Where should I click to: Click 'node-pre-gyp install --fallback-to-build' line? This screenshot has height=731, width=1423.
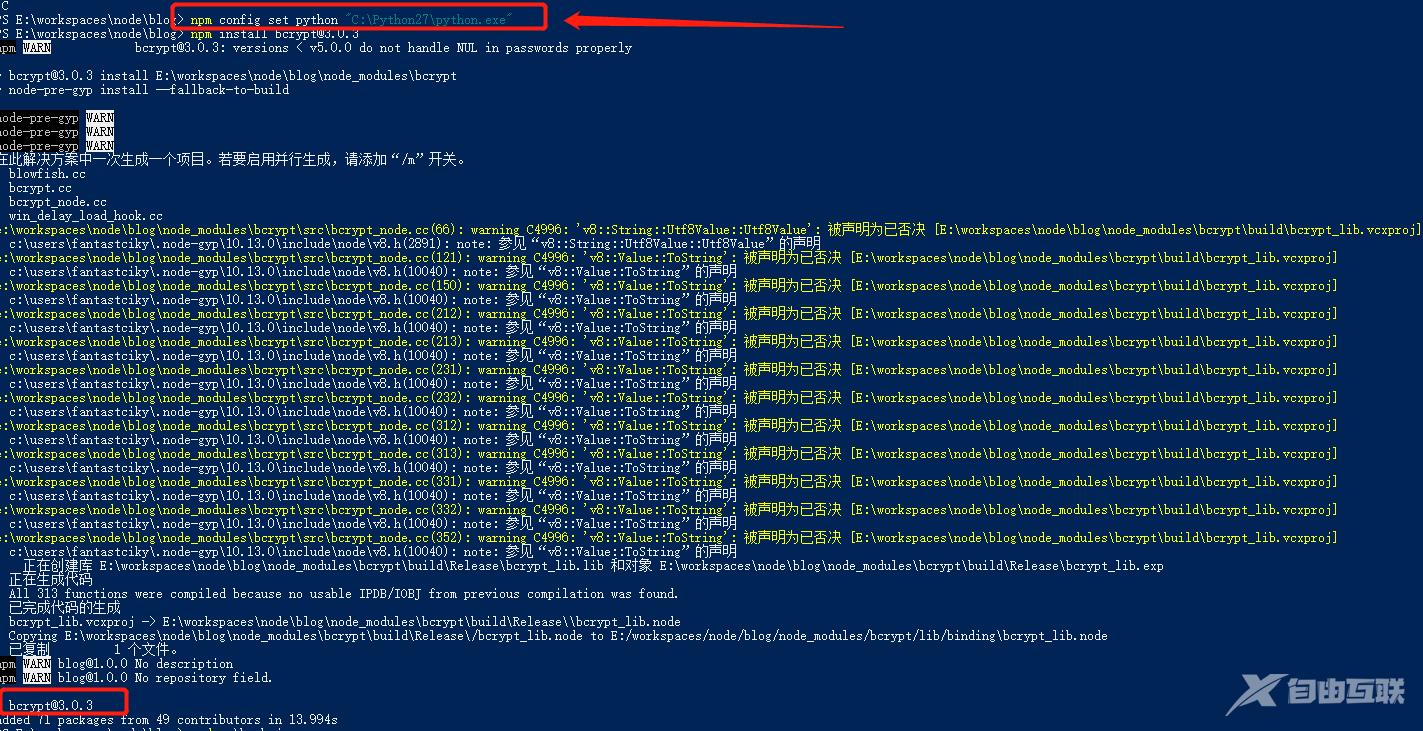click(x=144, y=90)
